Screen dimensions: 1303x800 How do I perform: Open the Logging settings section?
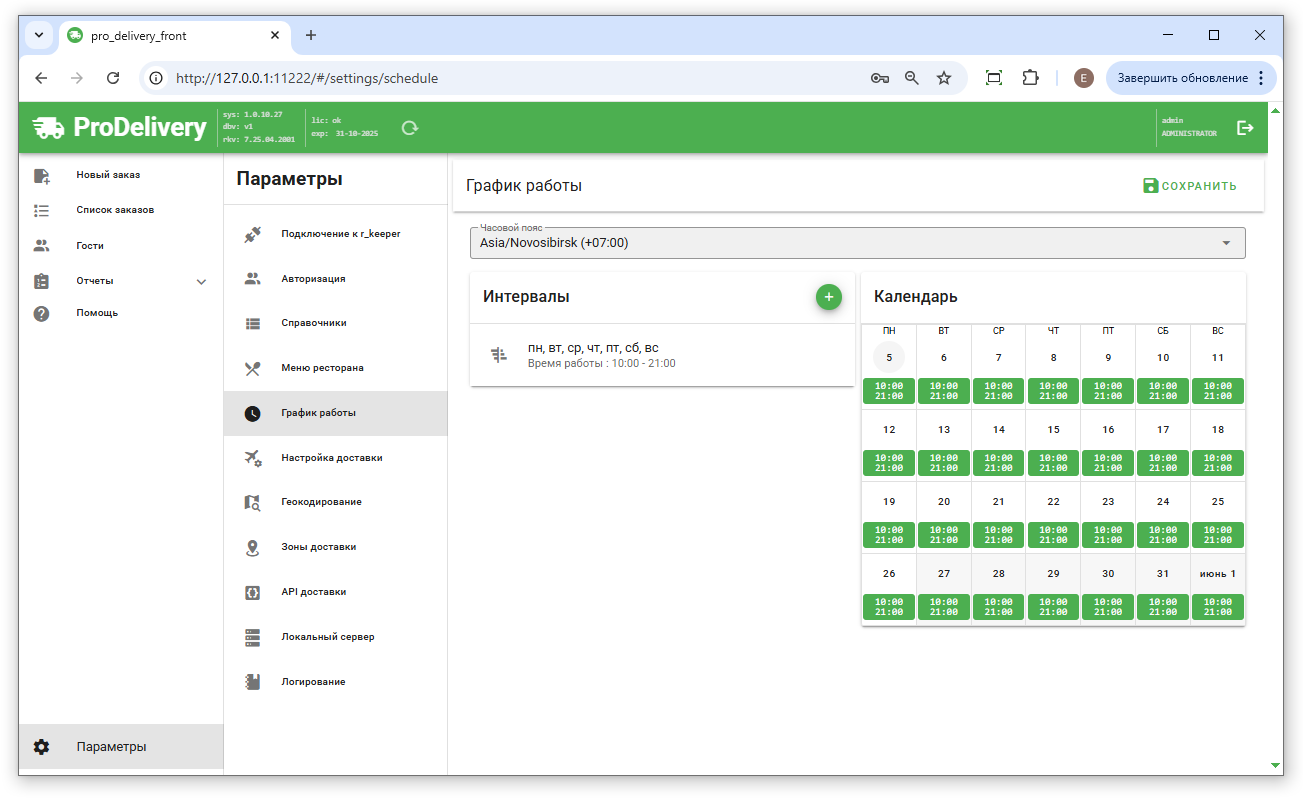pos(313,682)
